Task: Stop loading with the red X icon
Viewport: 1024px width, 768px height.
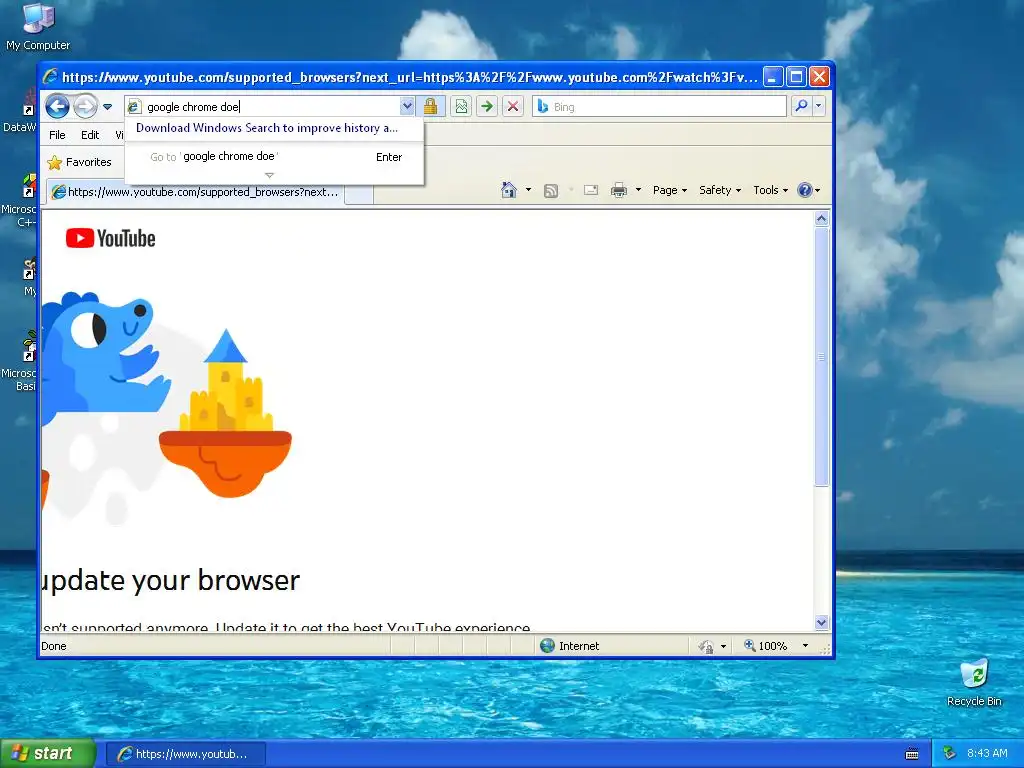Action: coord(513,106)
